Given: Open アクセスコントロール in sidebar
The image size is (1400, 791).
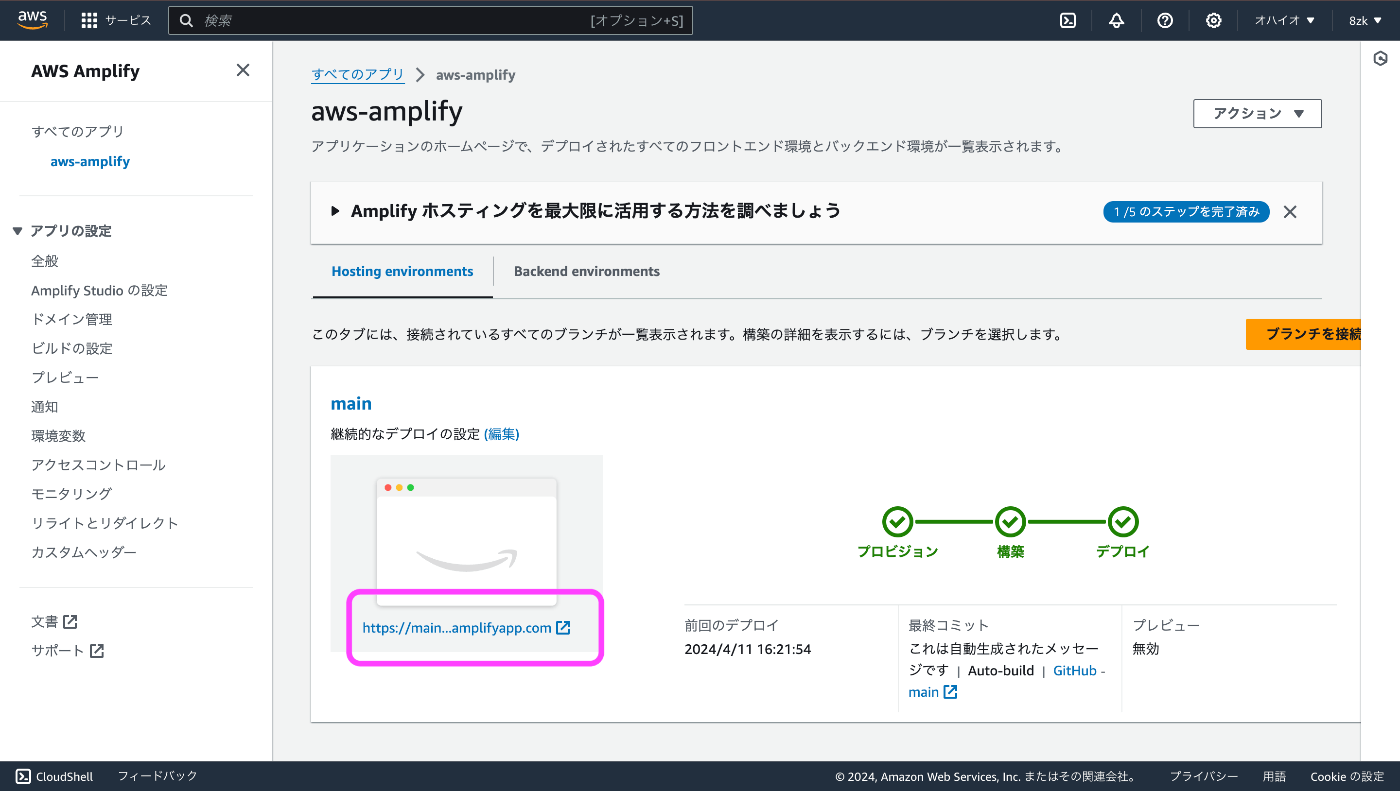Looking at the screenshot, I should coord(98,464).
